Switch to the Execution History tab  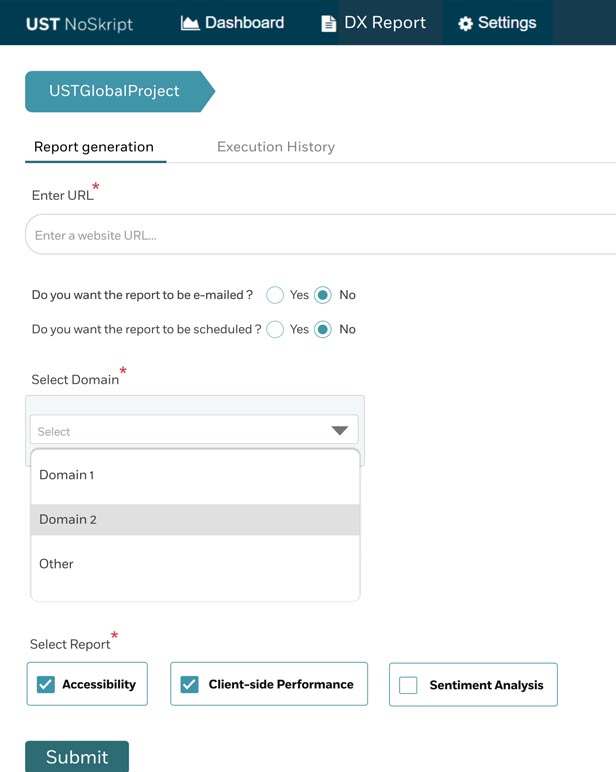[x=276, y=147]
